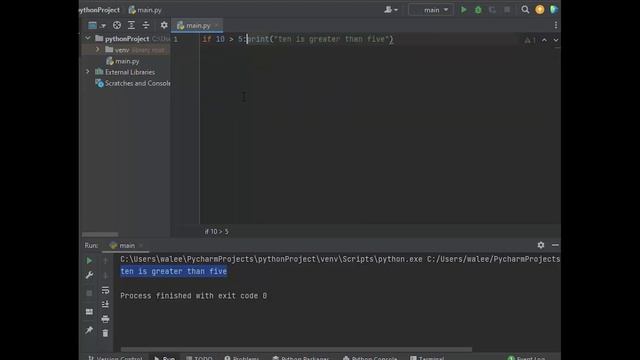Expand the venv folder

98,49
